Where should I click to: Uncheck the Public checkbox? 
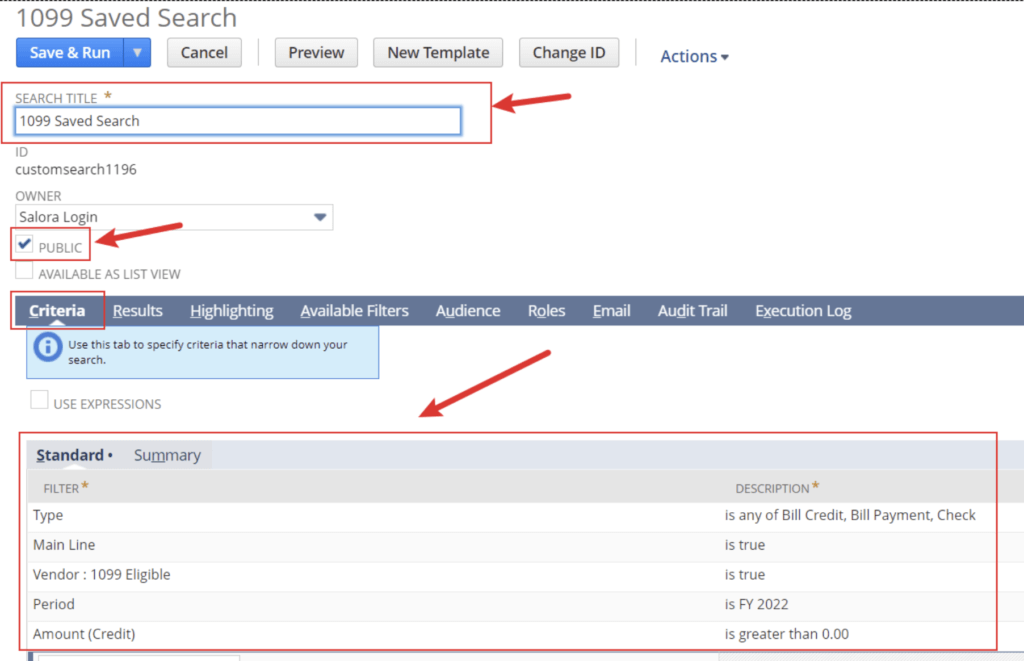pyautogui.click(x=25, y=245)
